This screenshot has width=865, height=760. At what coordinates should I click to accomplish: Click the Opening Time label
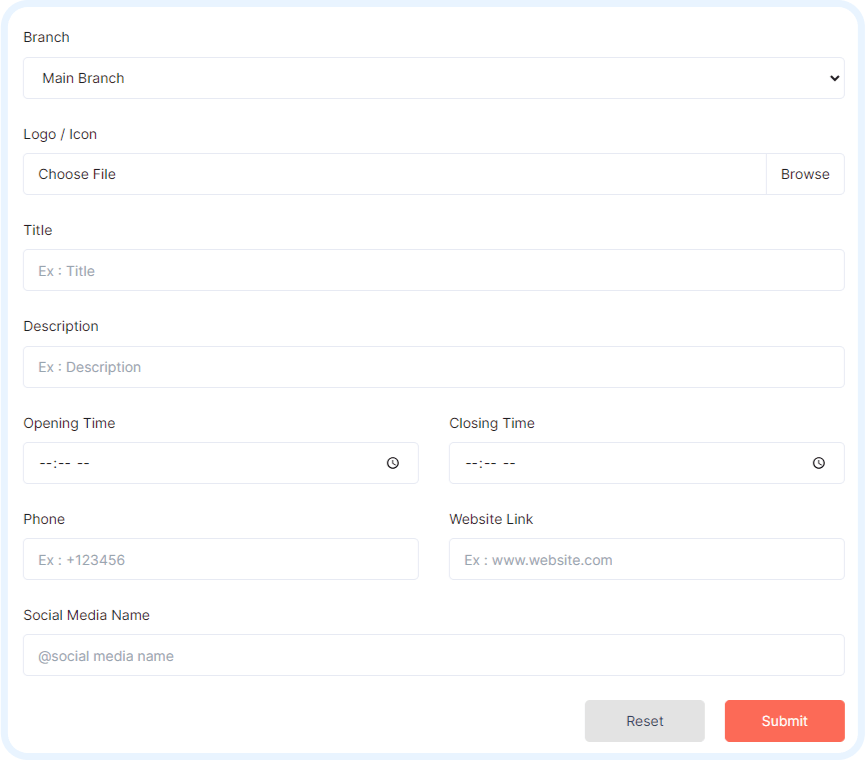69,423
